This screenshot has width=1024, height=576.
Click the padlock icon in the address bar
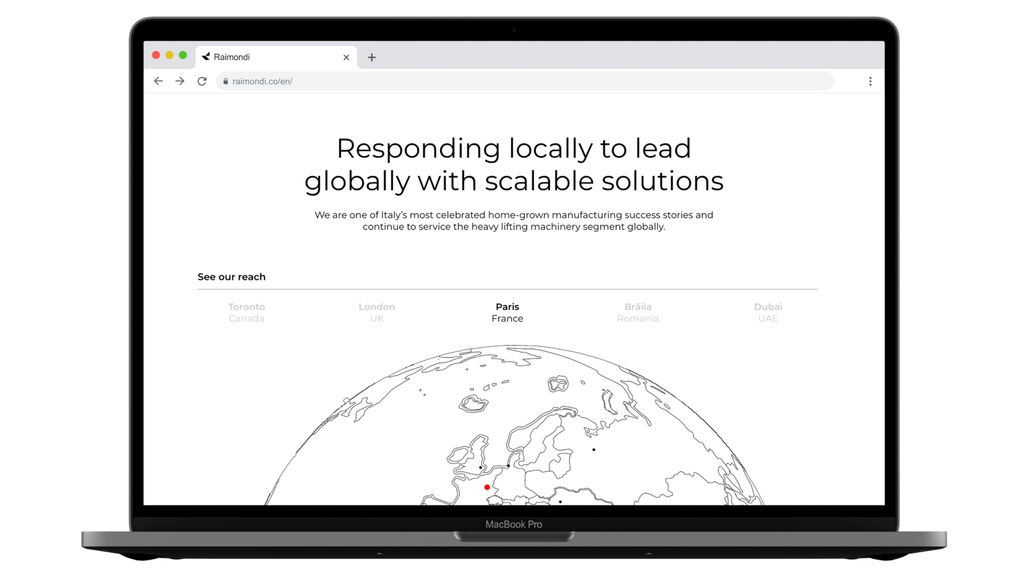click(x=226, y=81)
